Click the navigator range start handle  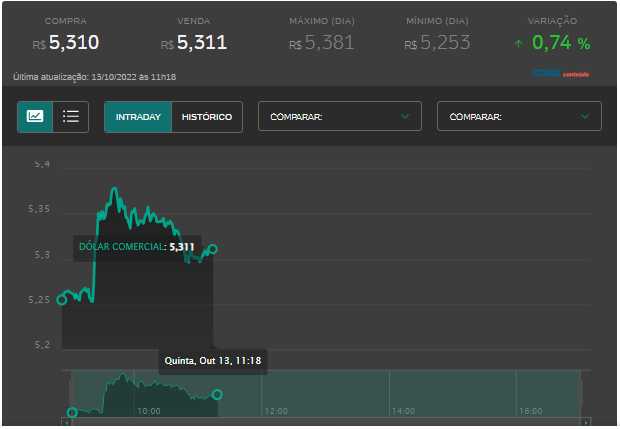[72, 412]
